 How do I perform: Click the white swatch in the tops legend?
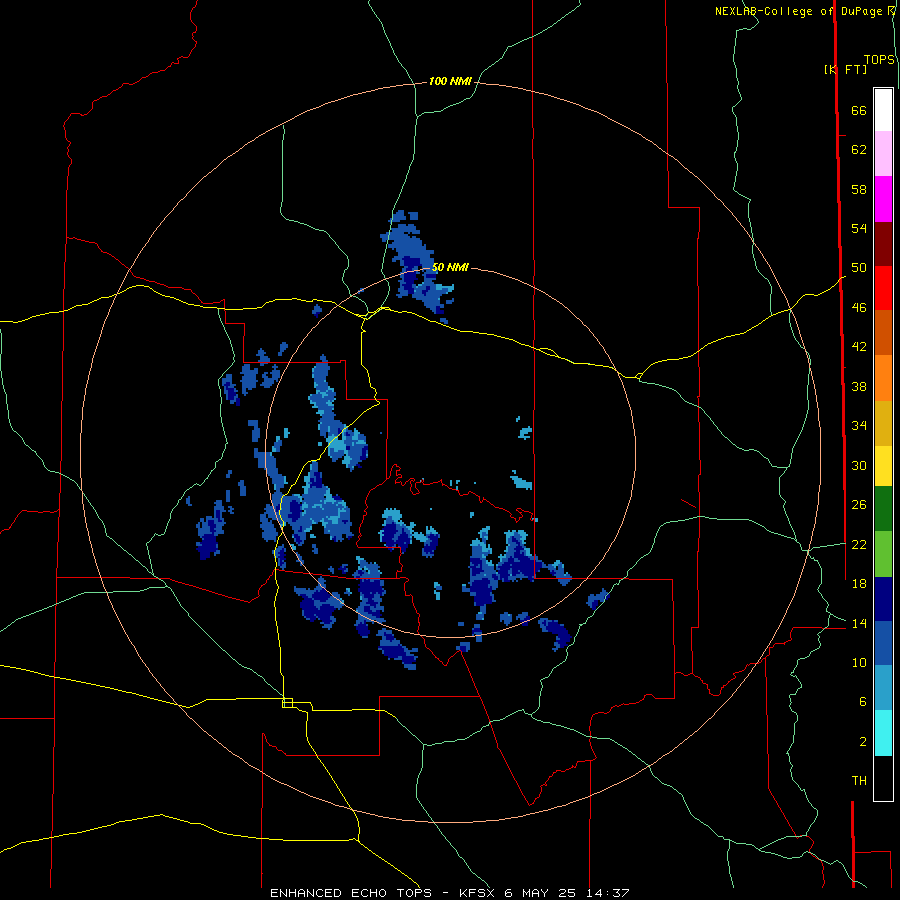point(883,110)
